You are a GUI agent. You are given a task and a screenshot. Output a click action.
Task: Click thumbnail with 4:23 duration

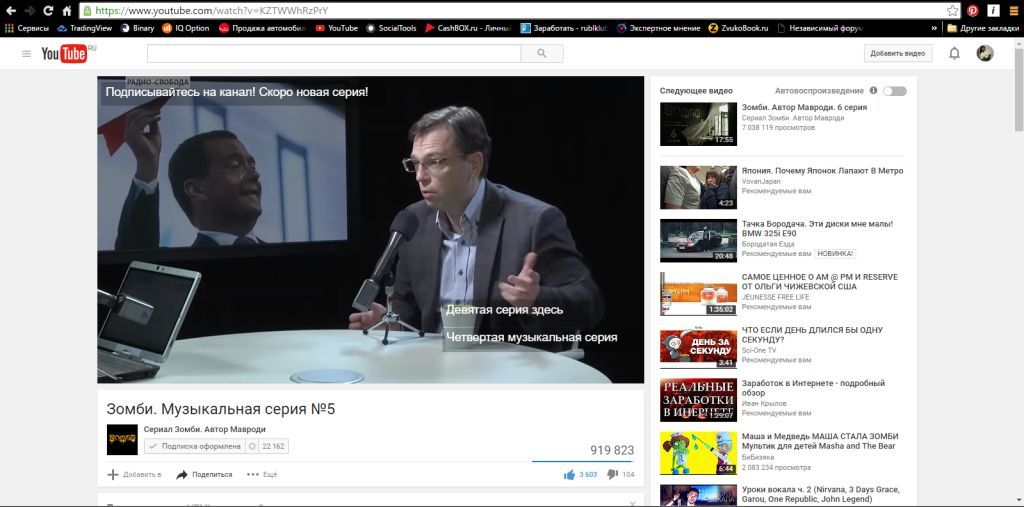(698, 187)
